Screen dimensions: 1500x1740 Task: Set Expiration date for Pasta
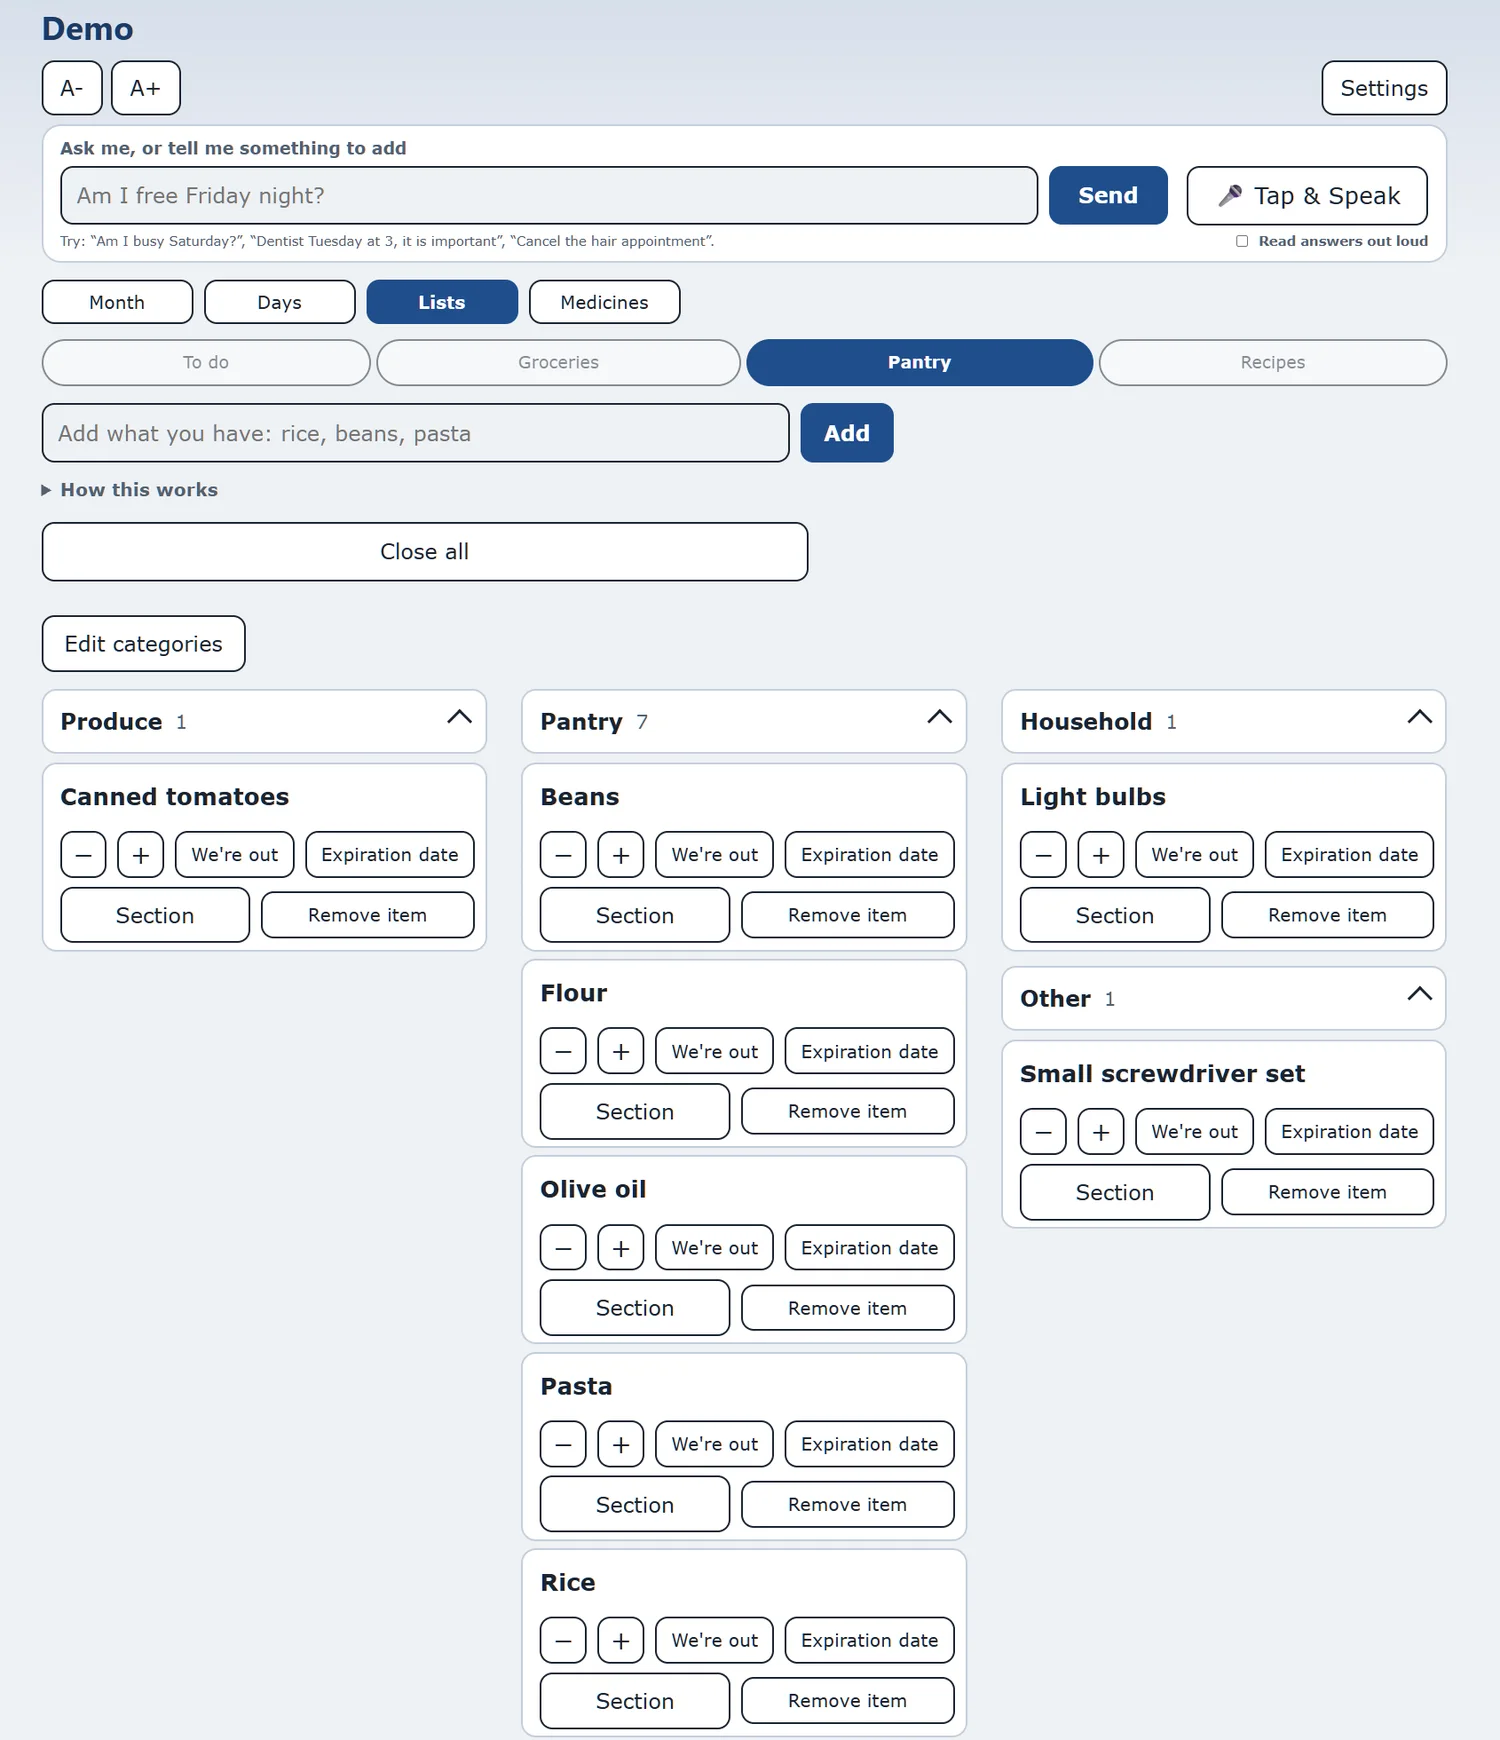coord(869,1444)
